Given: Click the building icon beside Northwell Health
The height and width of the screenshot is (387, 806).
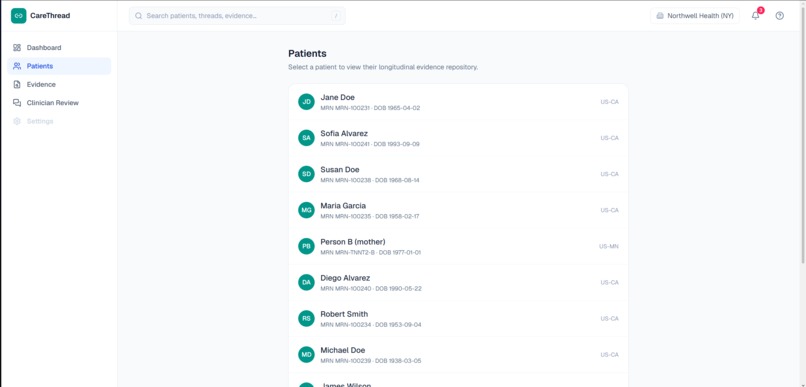Looking at the screenshot, I should [x=660, y=16].
